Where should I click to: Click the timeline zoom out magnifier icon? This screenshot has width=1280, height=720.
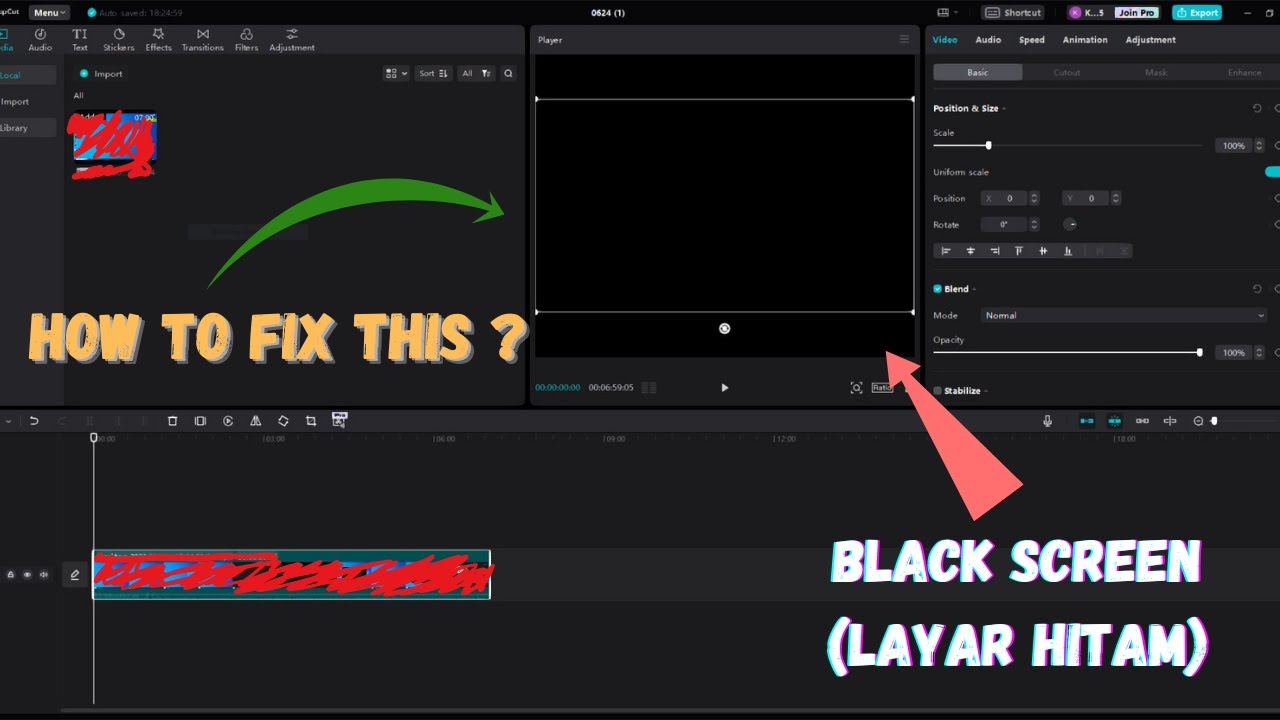(1198, 421)
